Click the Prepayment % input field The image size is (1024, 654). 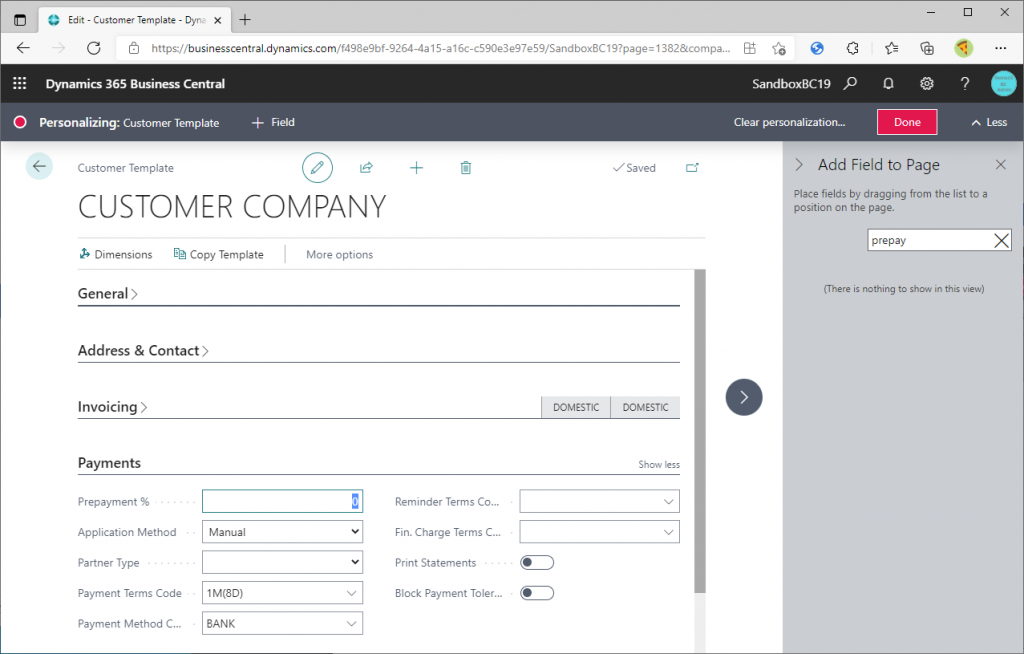[x=282, y=501]
